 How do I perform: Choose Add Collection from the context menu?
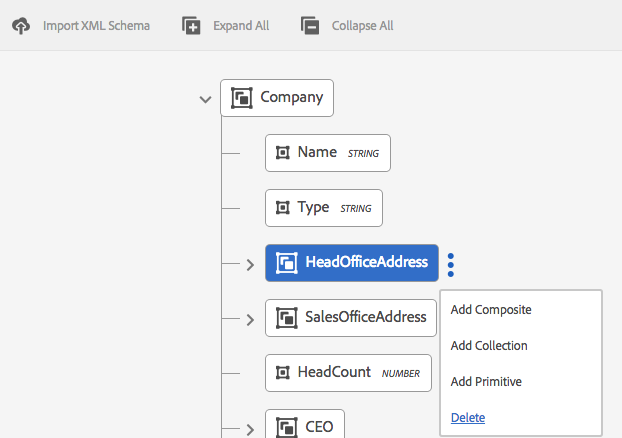pyautogui.click(x=489, y=346)
